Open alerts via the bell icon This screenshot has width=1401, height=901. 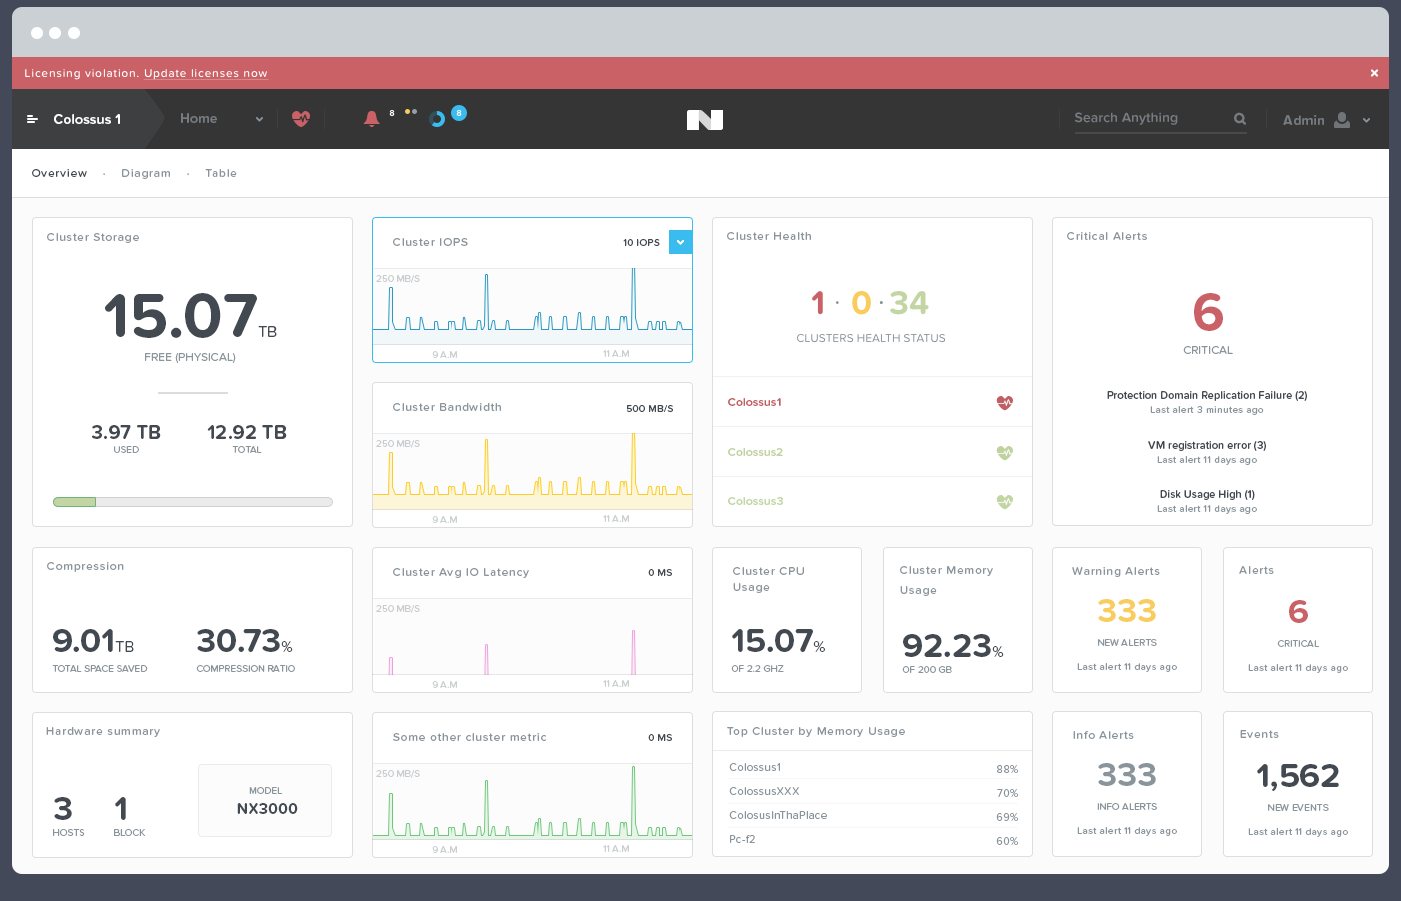[x=372, y=119]
